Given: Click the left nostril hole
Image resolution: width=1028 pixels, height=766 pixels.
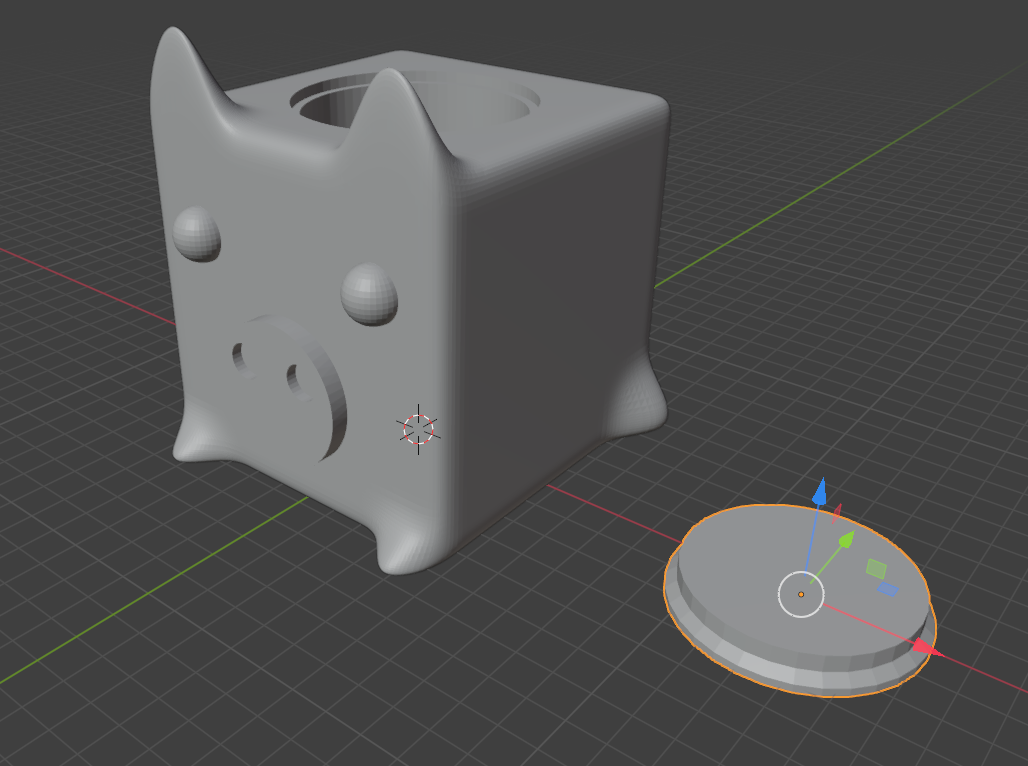Looking at the screenshot, I should (x=241, y=359).
